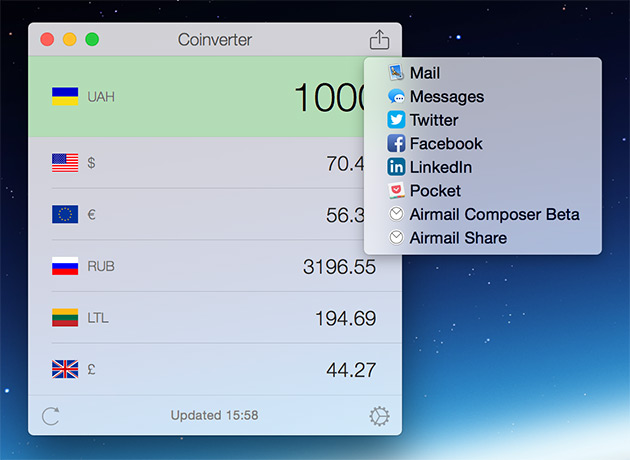Click the $ currency symbol label

pos(91,163)
